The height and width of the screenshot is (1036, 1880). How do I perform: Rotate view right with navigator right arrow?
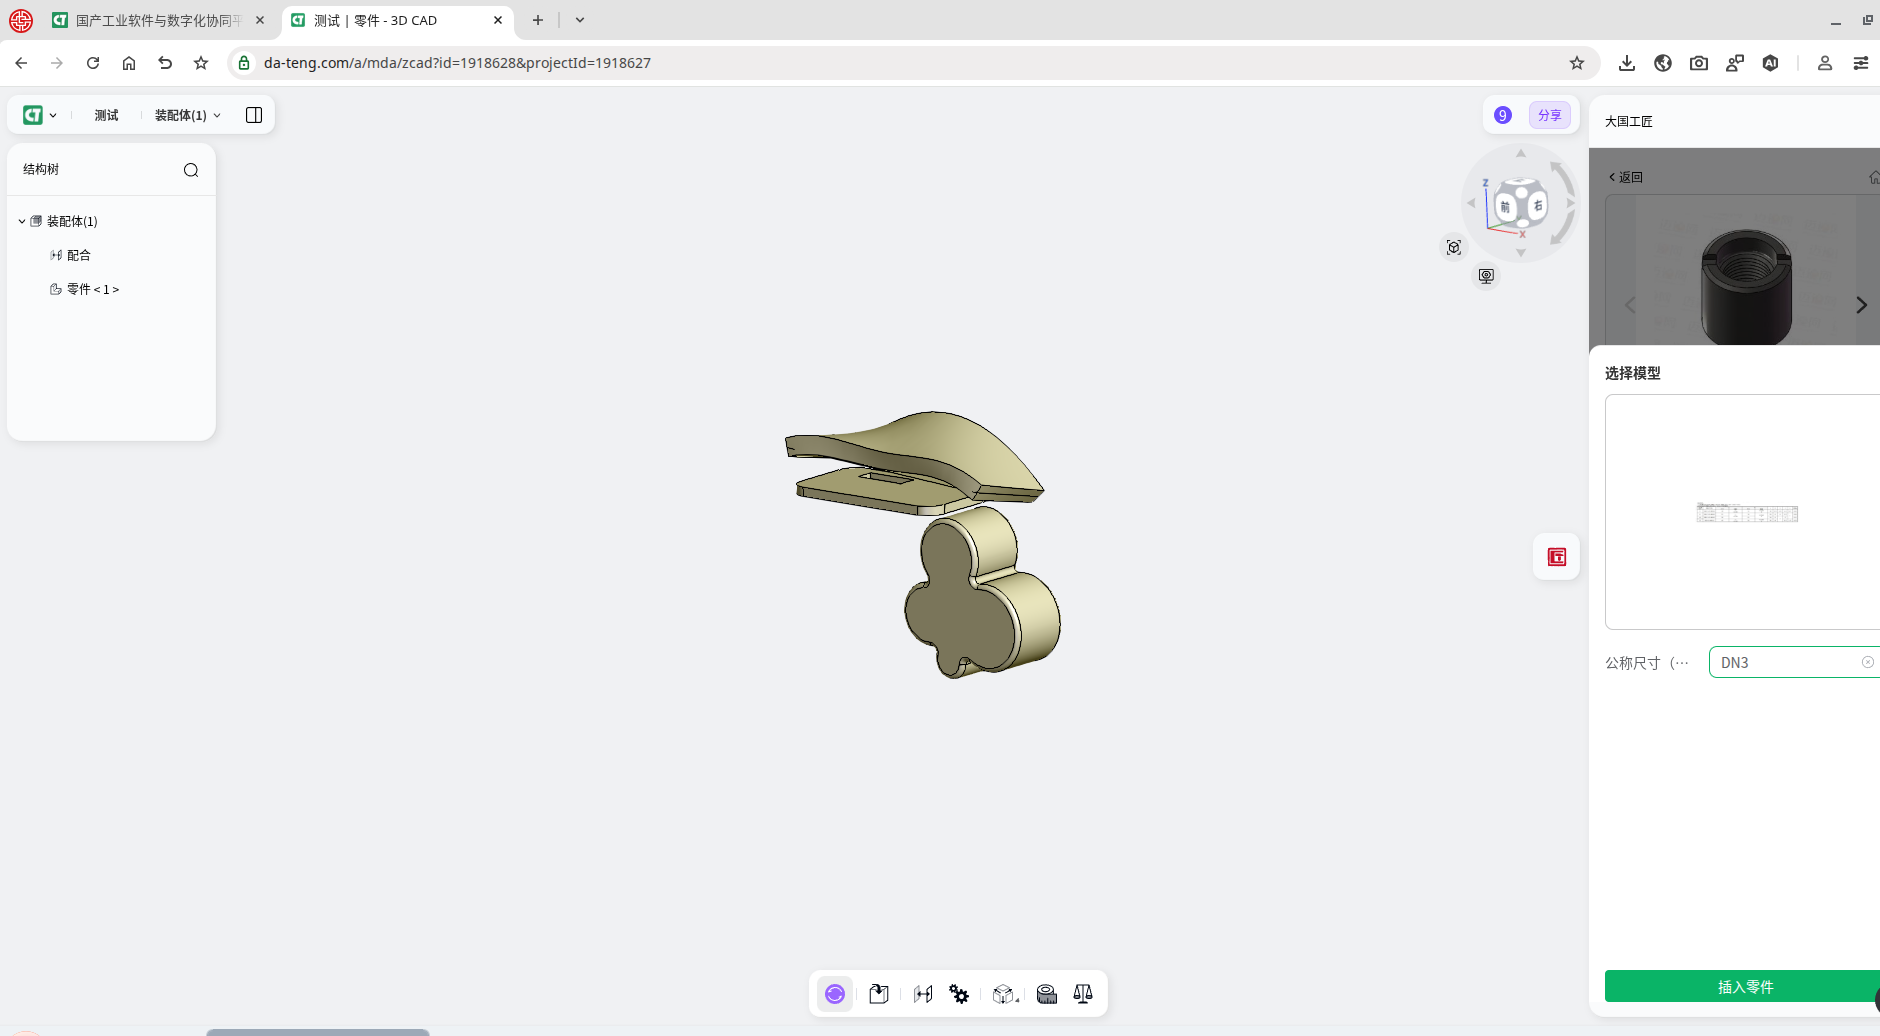[x=1571, y=203]
